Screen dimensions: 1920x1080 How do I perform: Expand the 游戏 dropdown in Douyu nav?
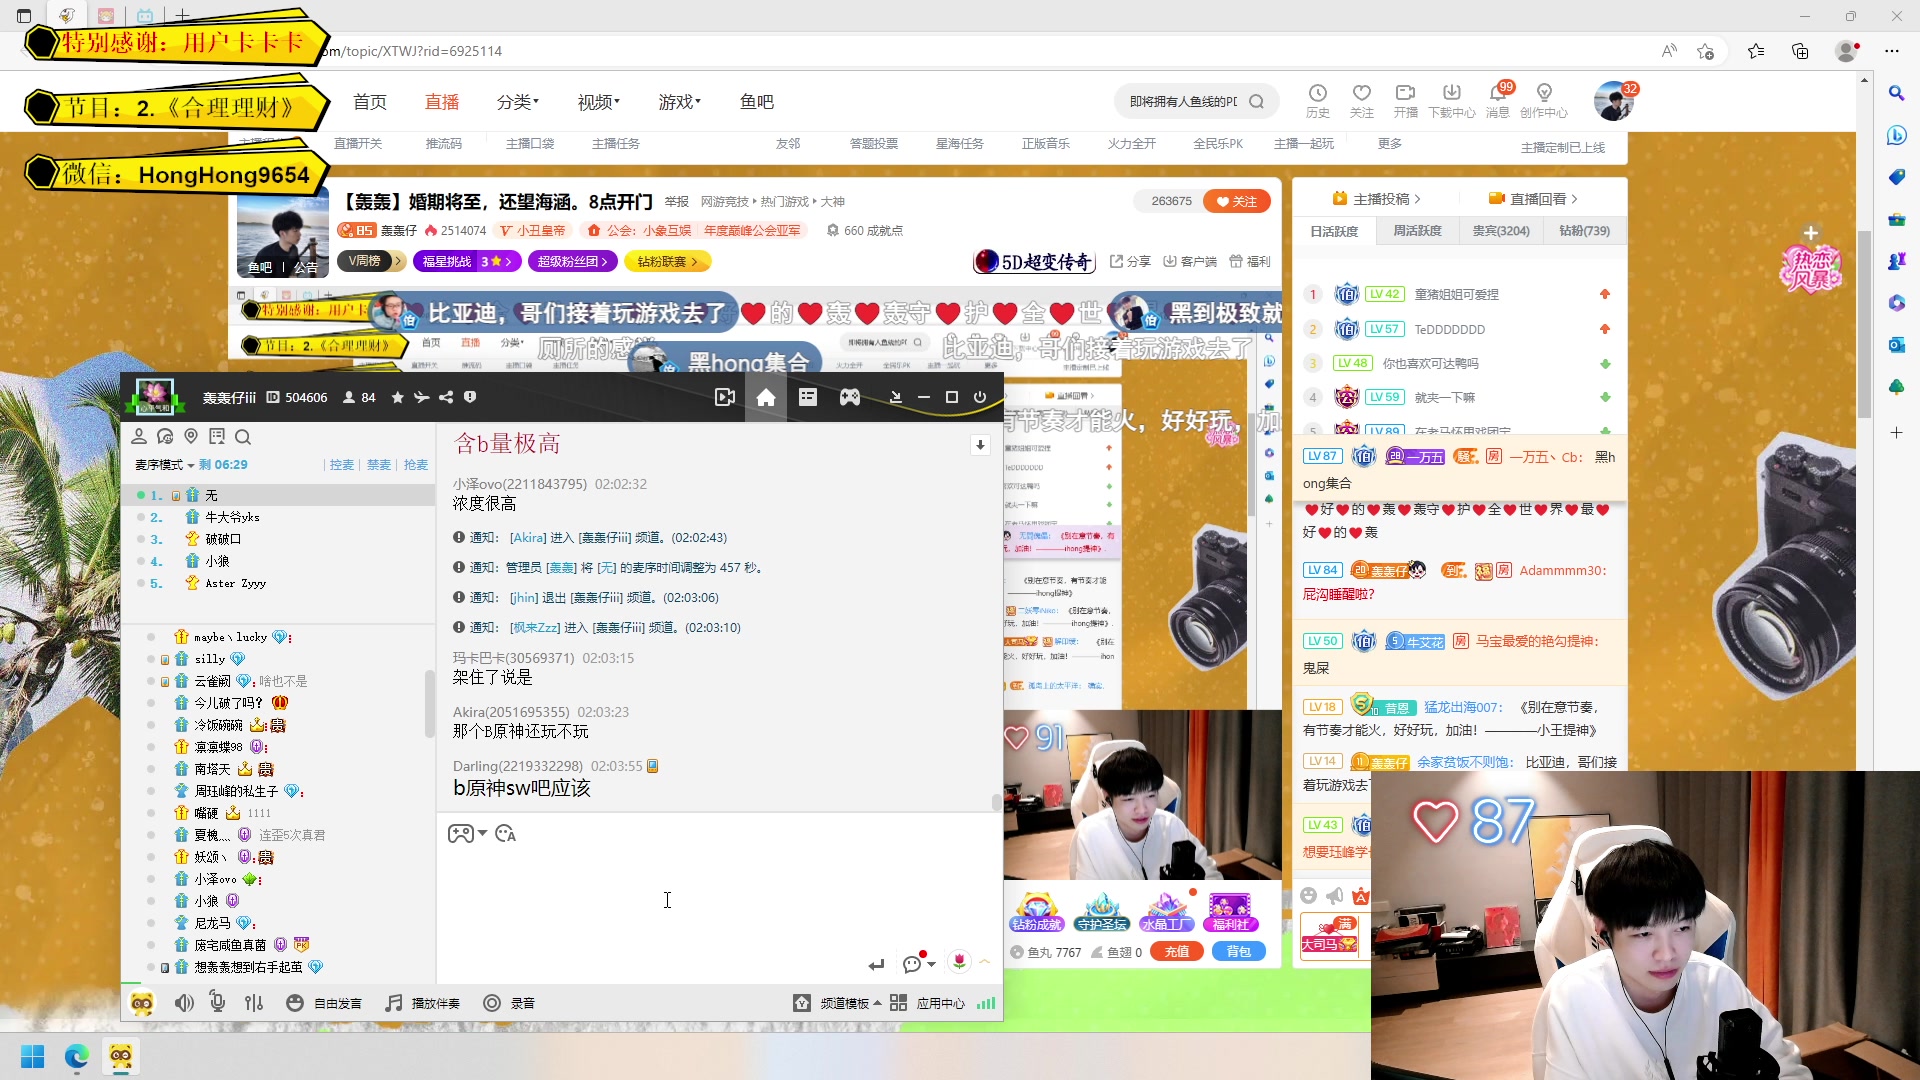pos(680,102)
